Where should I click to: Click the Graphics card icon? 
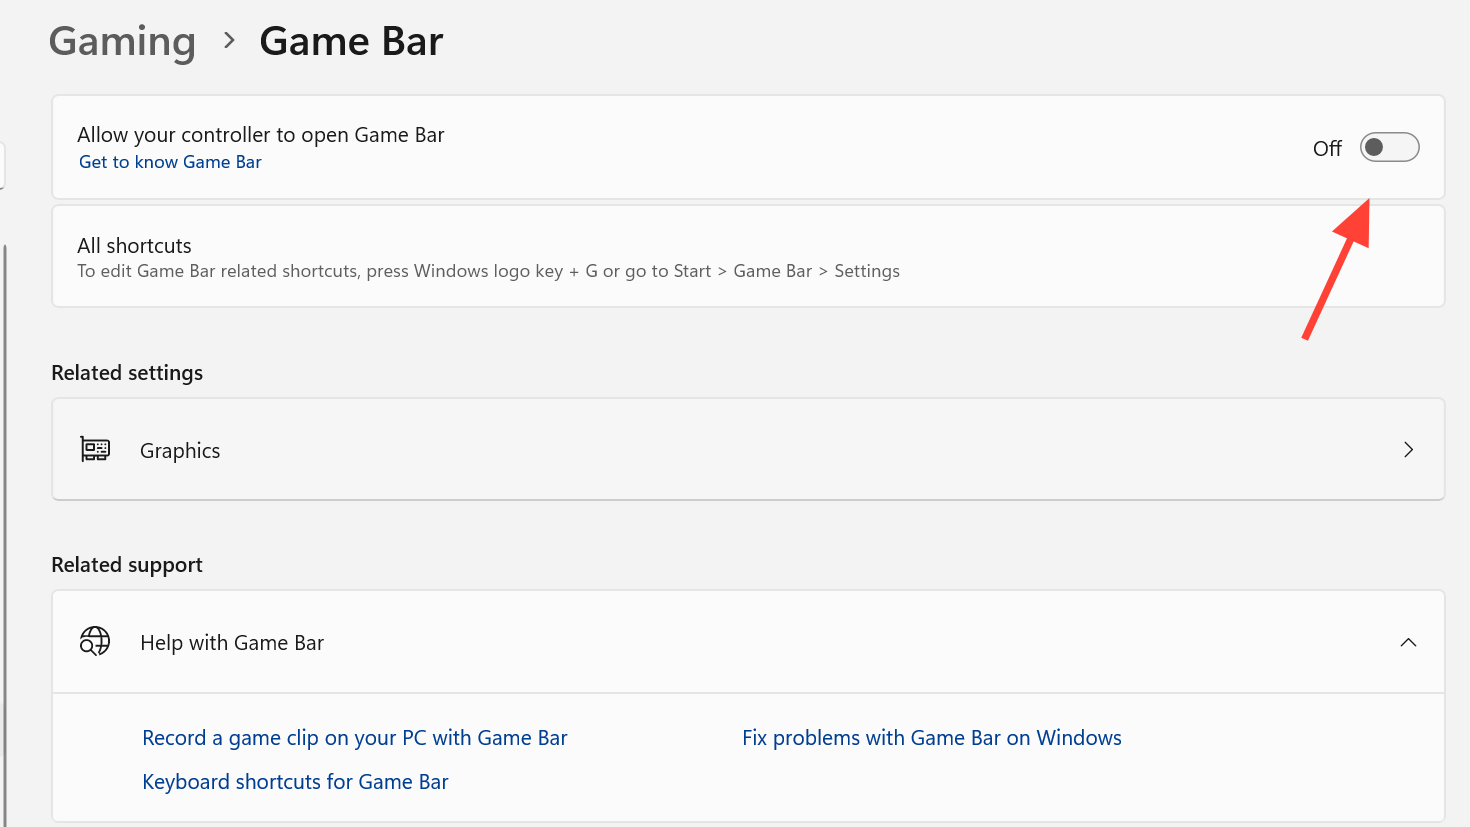coord(95,450)
